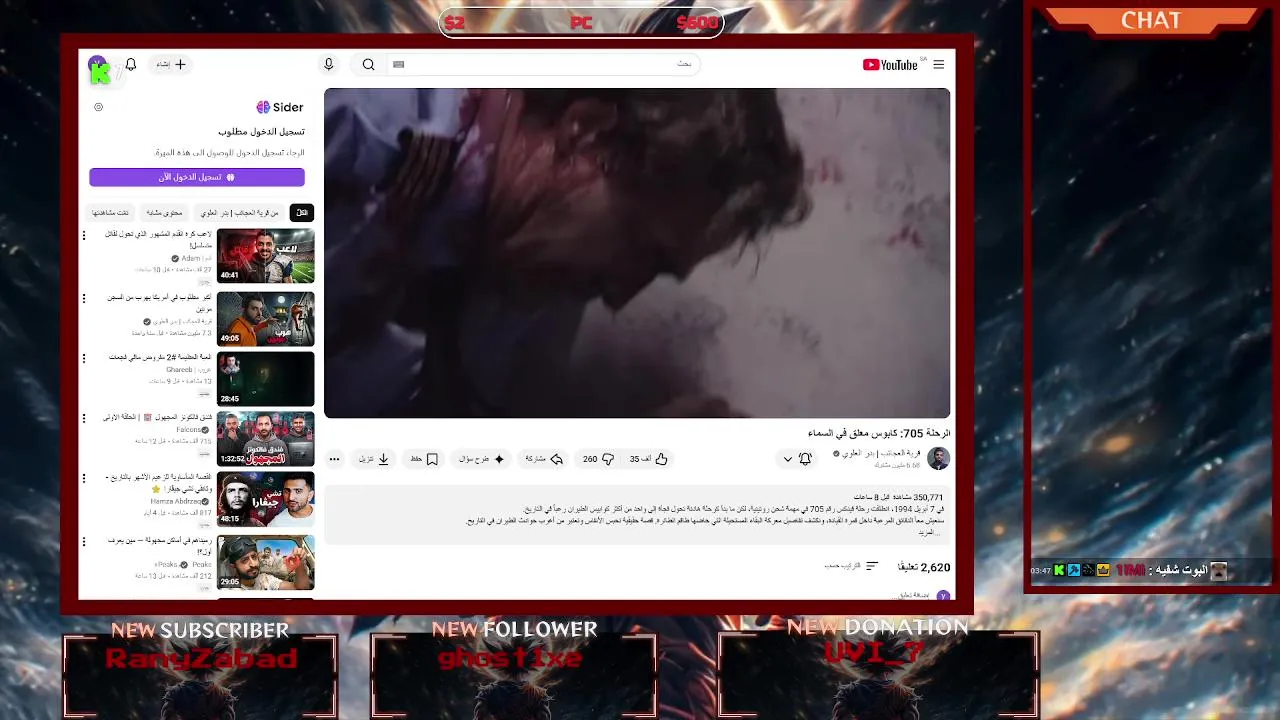Open the 40:41 suggested video thumbnail
This screenshot has width=1280, height=720.
[x=265, y=256]
